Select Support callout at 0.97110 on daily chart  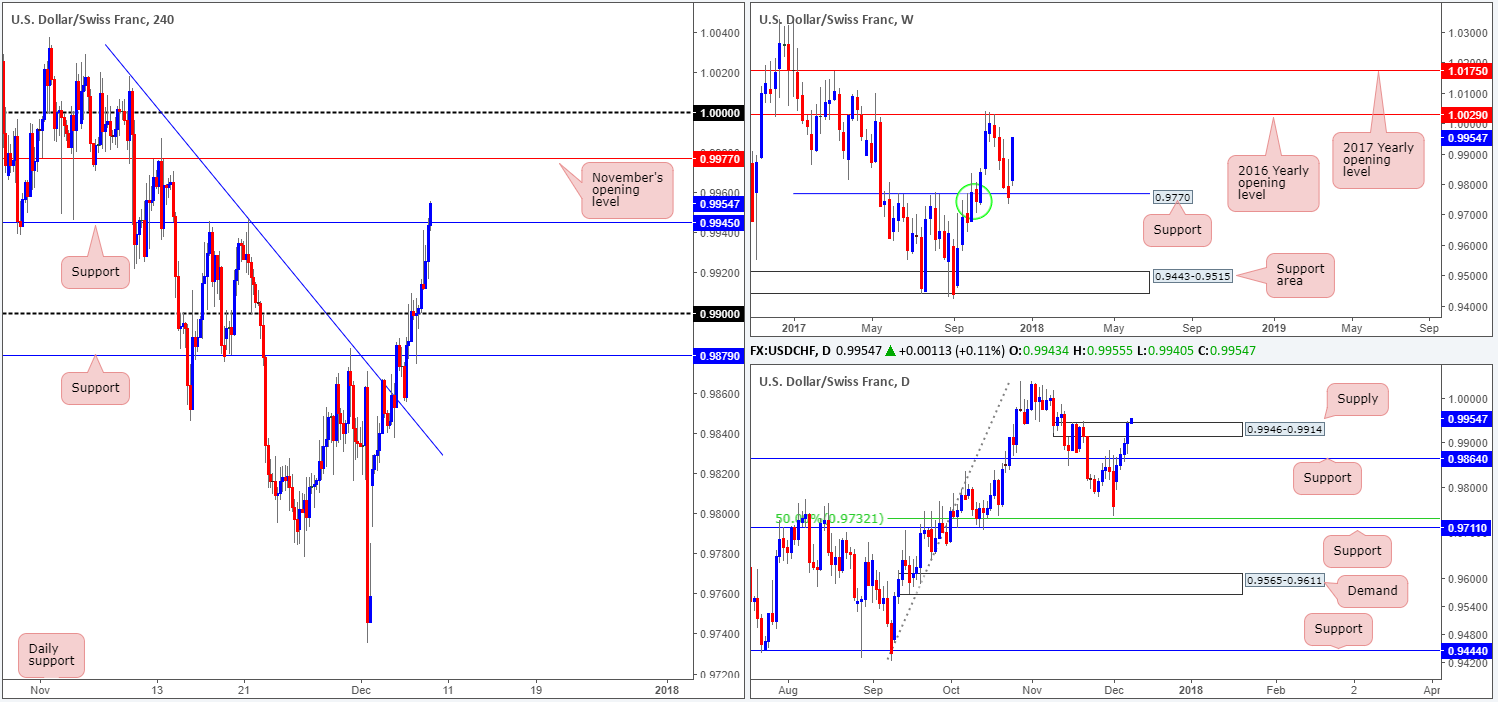(1357, 550)
